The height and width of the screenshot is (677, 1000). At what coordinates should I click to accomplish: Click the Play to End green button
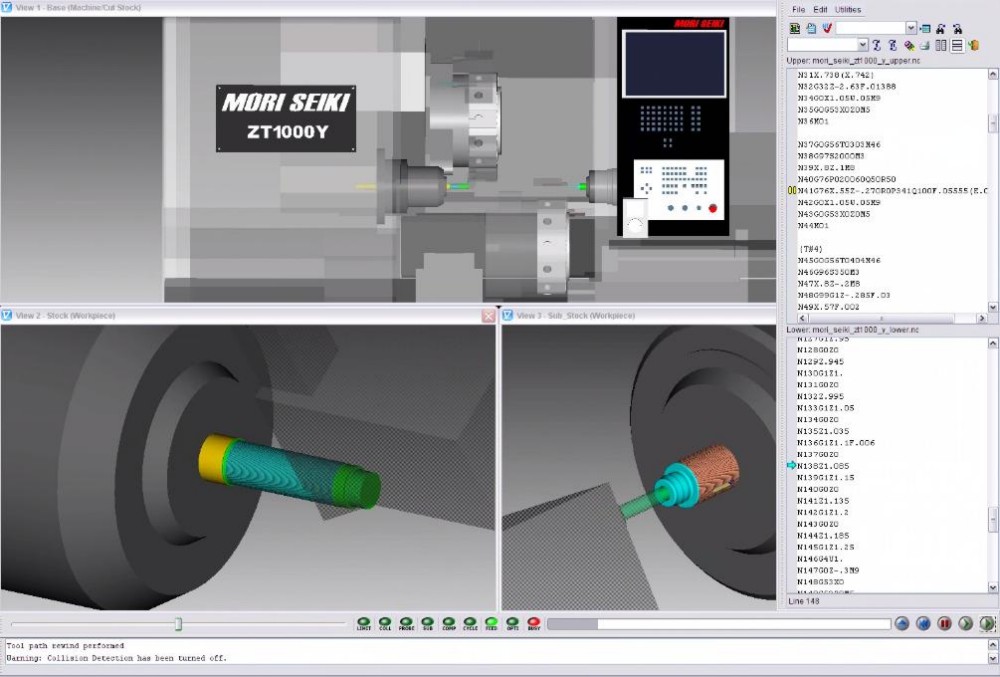(x=987, y=623)
